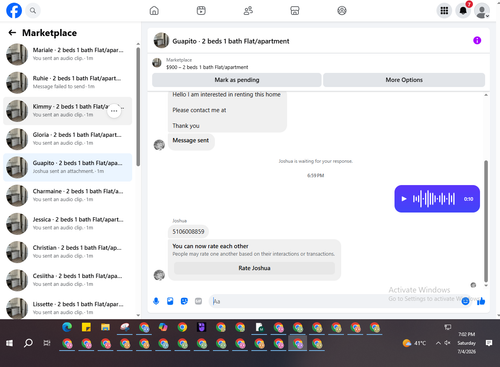Open options menu for Kimmy conversation
The width and height of the screenshot is (500, 367).
pos(114,111)
